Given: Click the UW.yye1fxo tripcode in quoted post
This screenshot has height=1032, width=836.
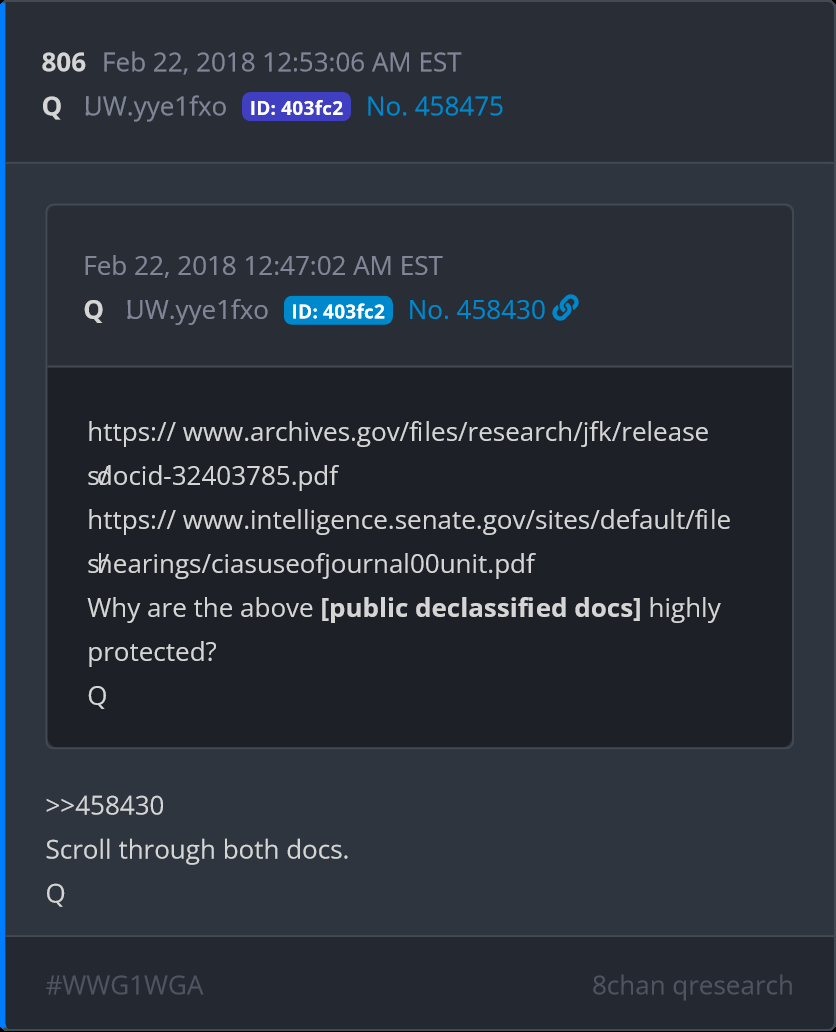Looking at the screenshot, I should coord(197,311).
